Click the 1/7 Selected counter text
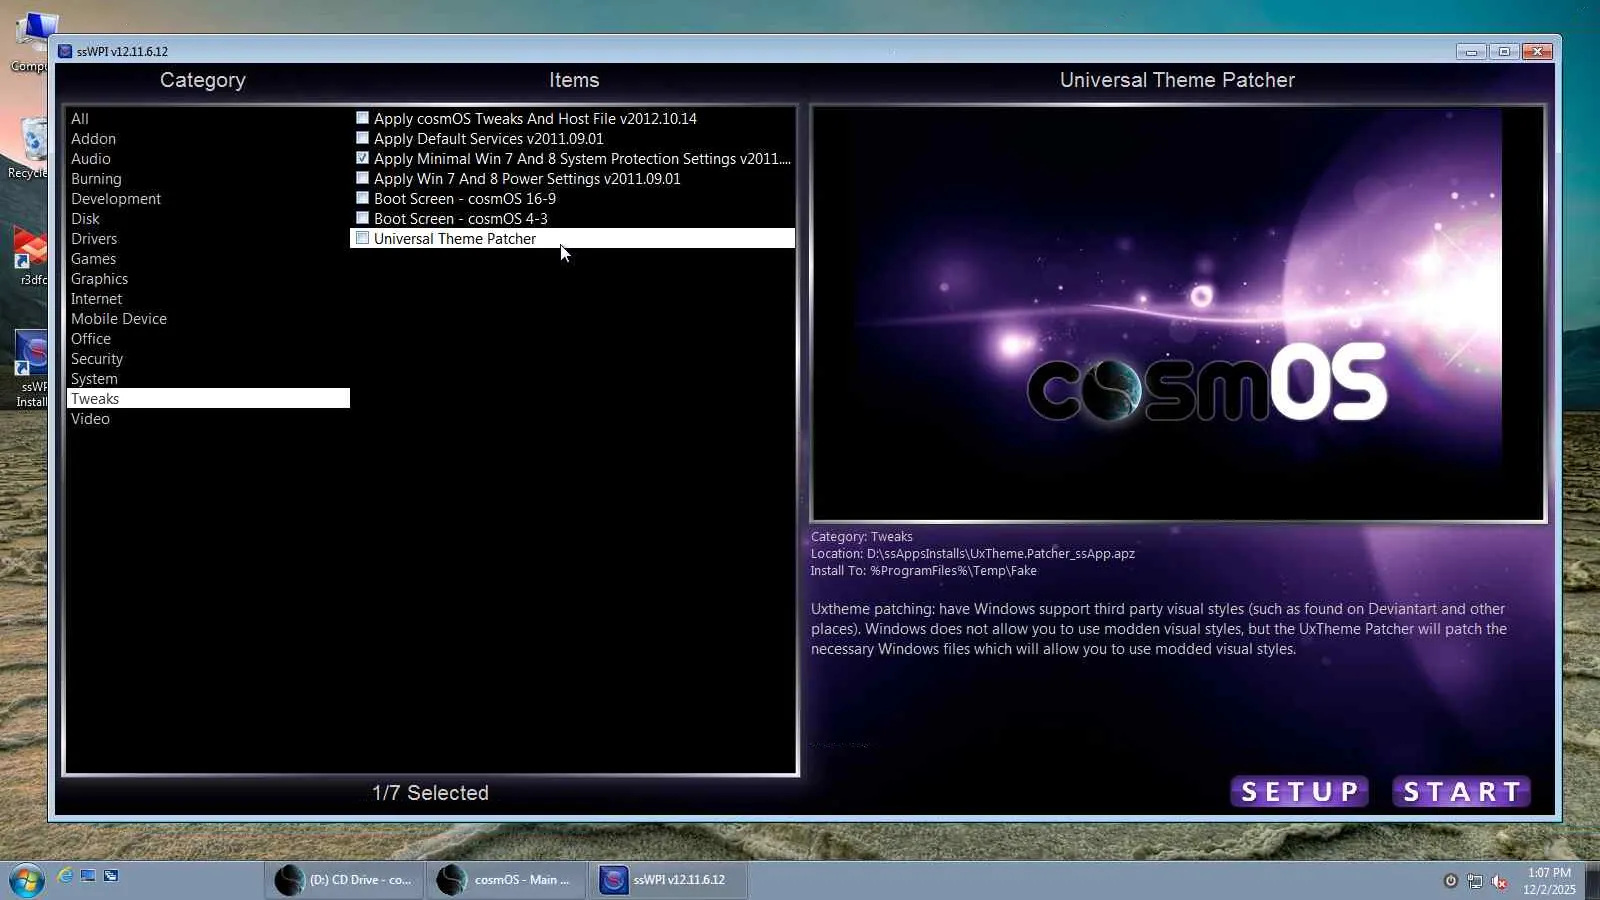 coord(430,793)
